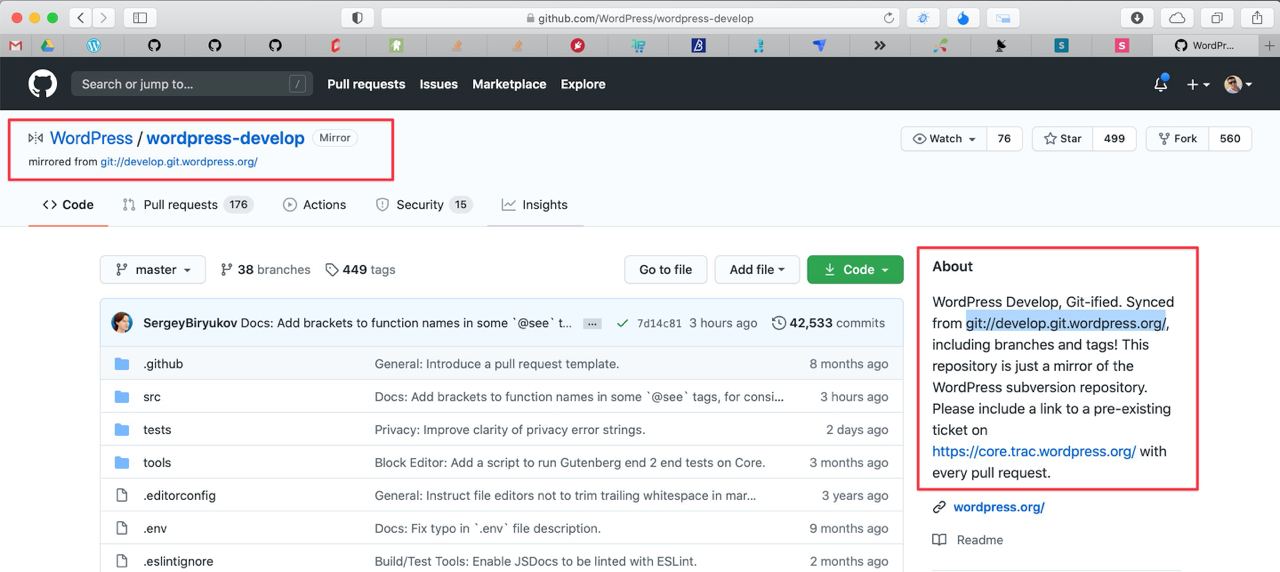Image resolution: width=1280 pixels, height=572 pixels.
Task: Click the .env file icon
Action: 122,528
